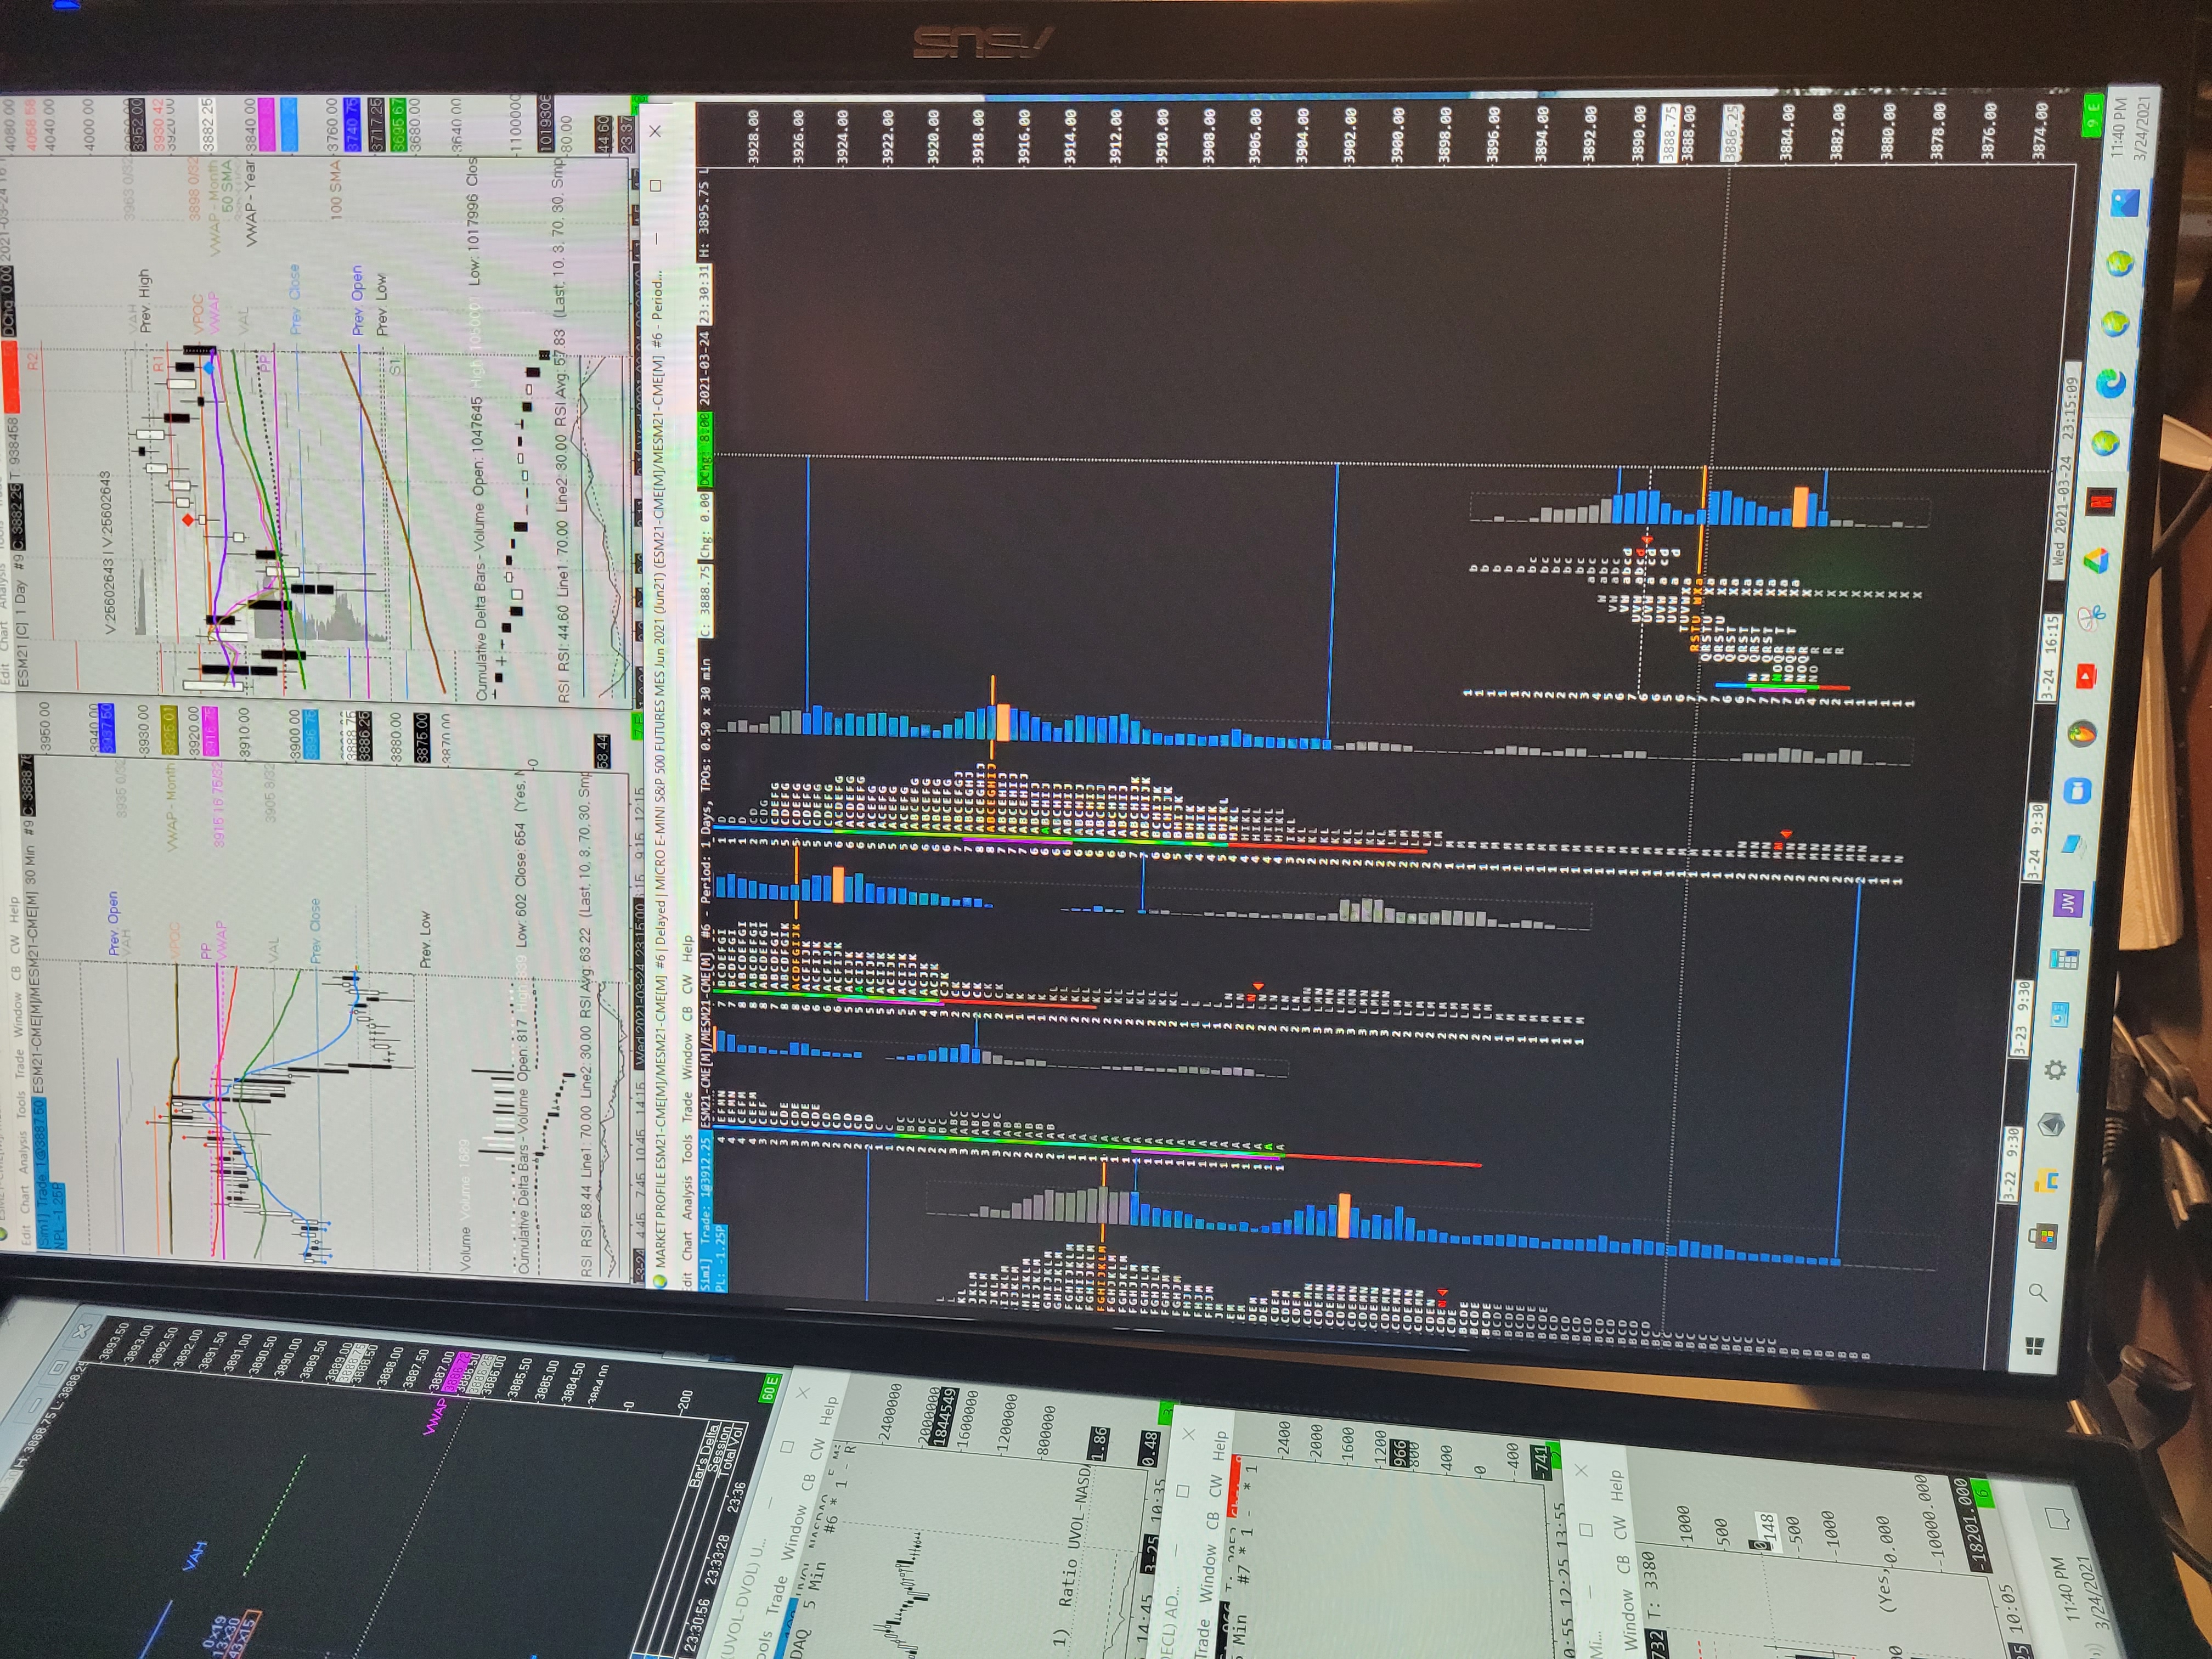The width and height of the screenshot is (2212, 1659).
Task: Click the 'Sim1] Trade: 1@3912.25' position box
Action: click(x=706, y=1210)
